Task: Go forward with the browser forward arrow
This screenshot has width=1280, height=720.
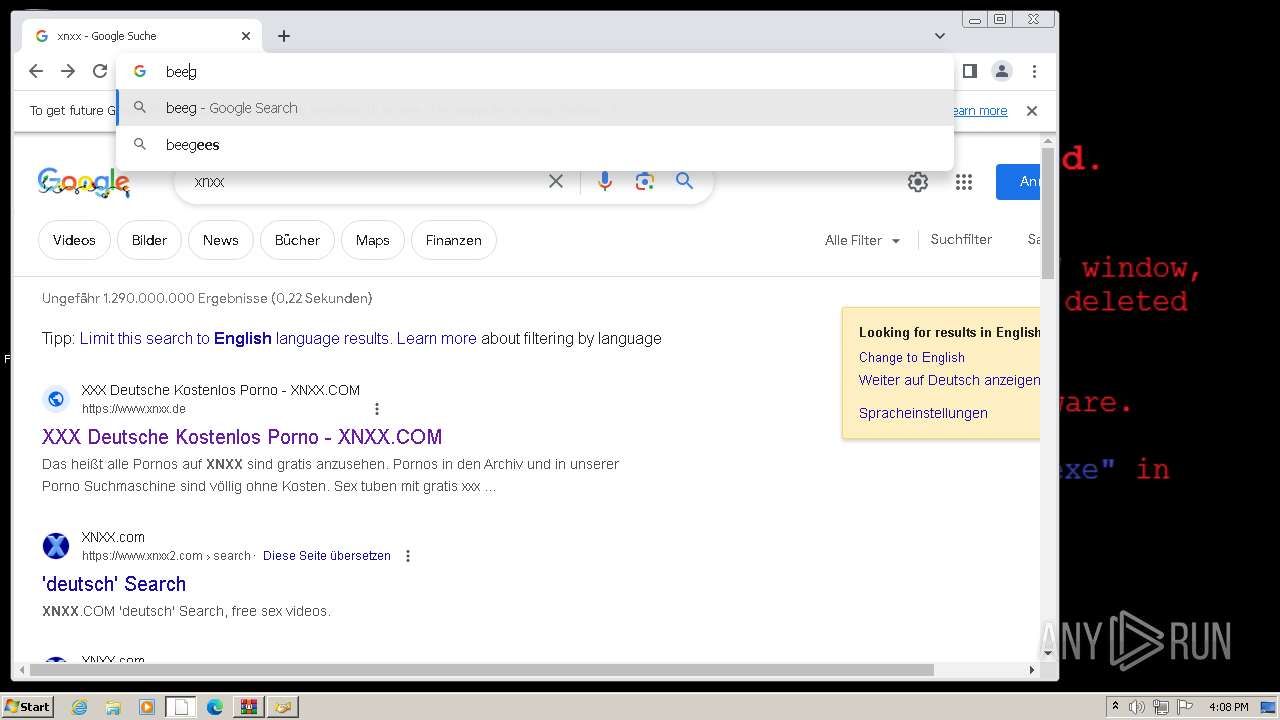Action: tap(68, 71)
